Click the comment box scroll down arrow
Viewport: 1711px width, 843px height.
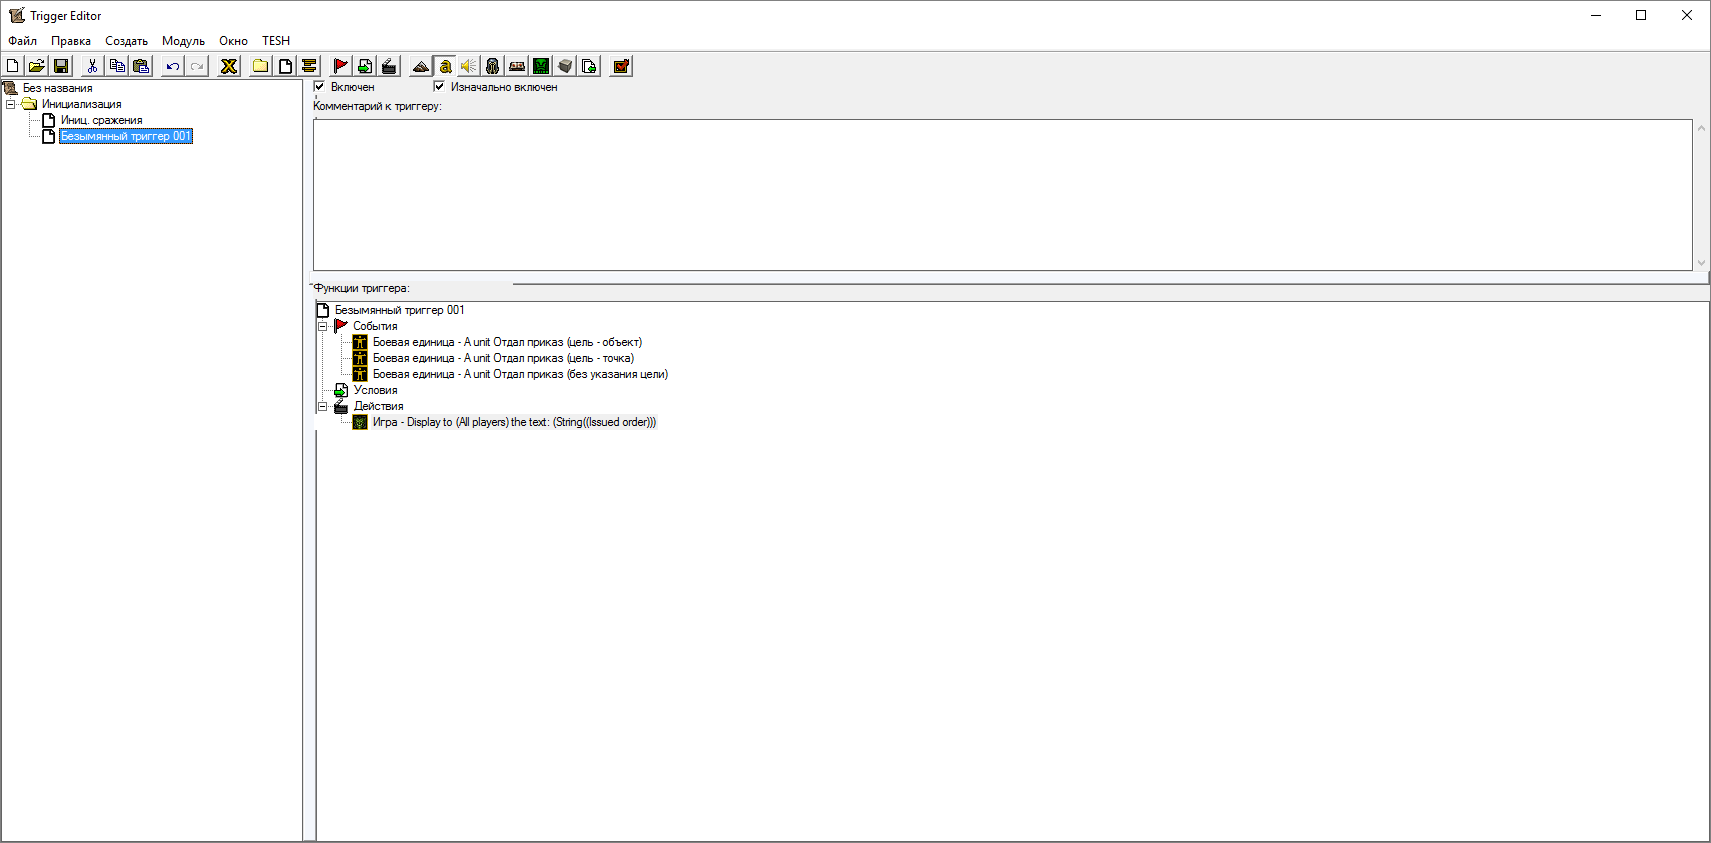tap(1701, 263)
